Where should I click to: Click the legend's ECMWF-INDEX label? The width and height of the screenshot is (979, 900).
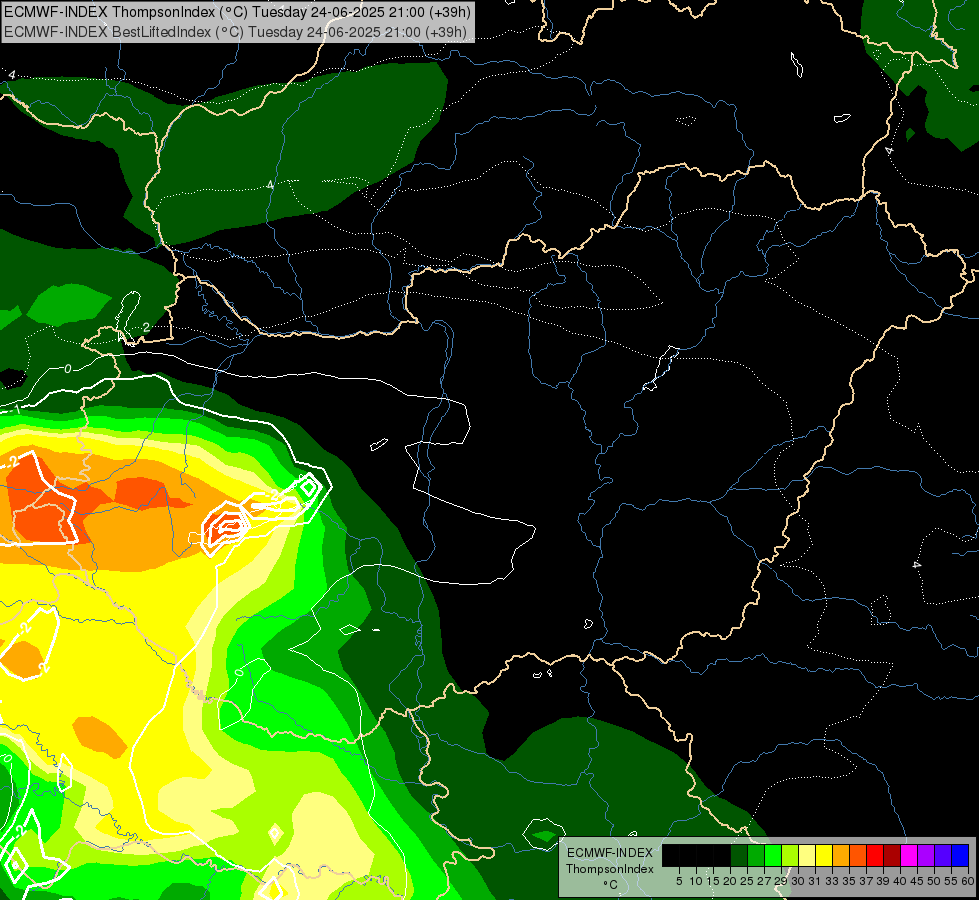tap(610, 853)
